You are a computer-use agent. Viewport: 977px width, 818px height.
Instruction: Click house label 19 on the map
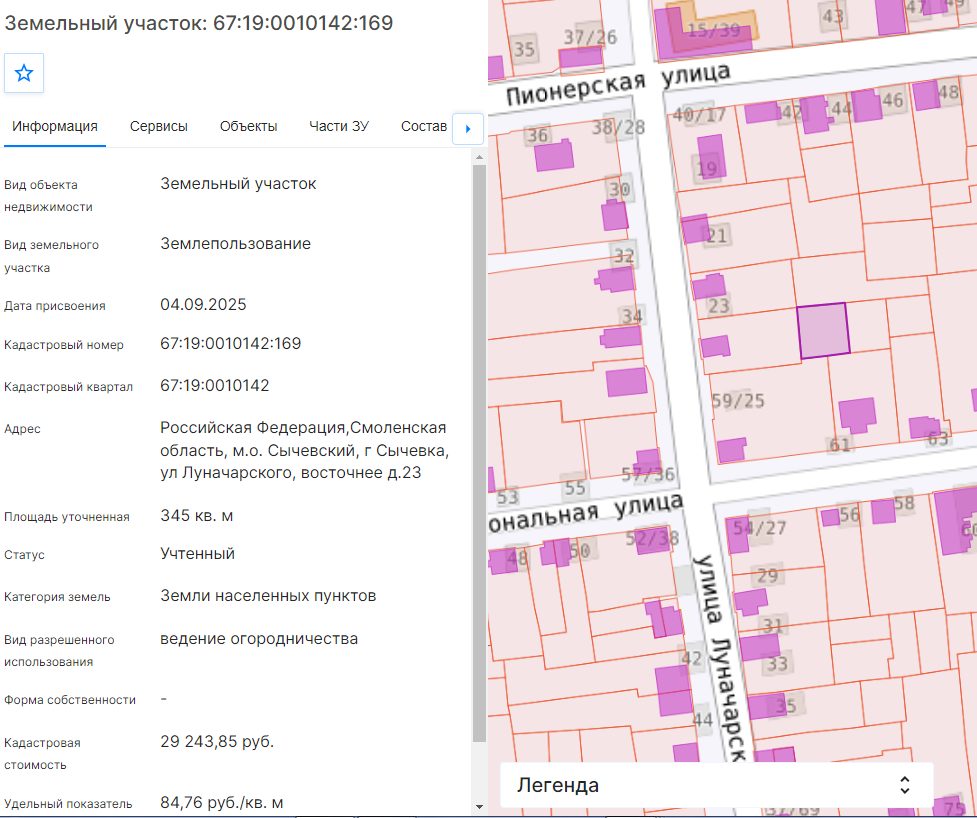pos(707,168)
